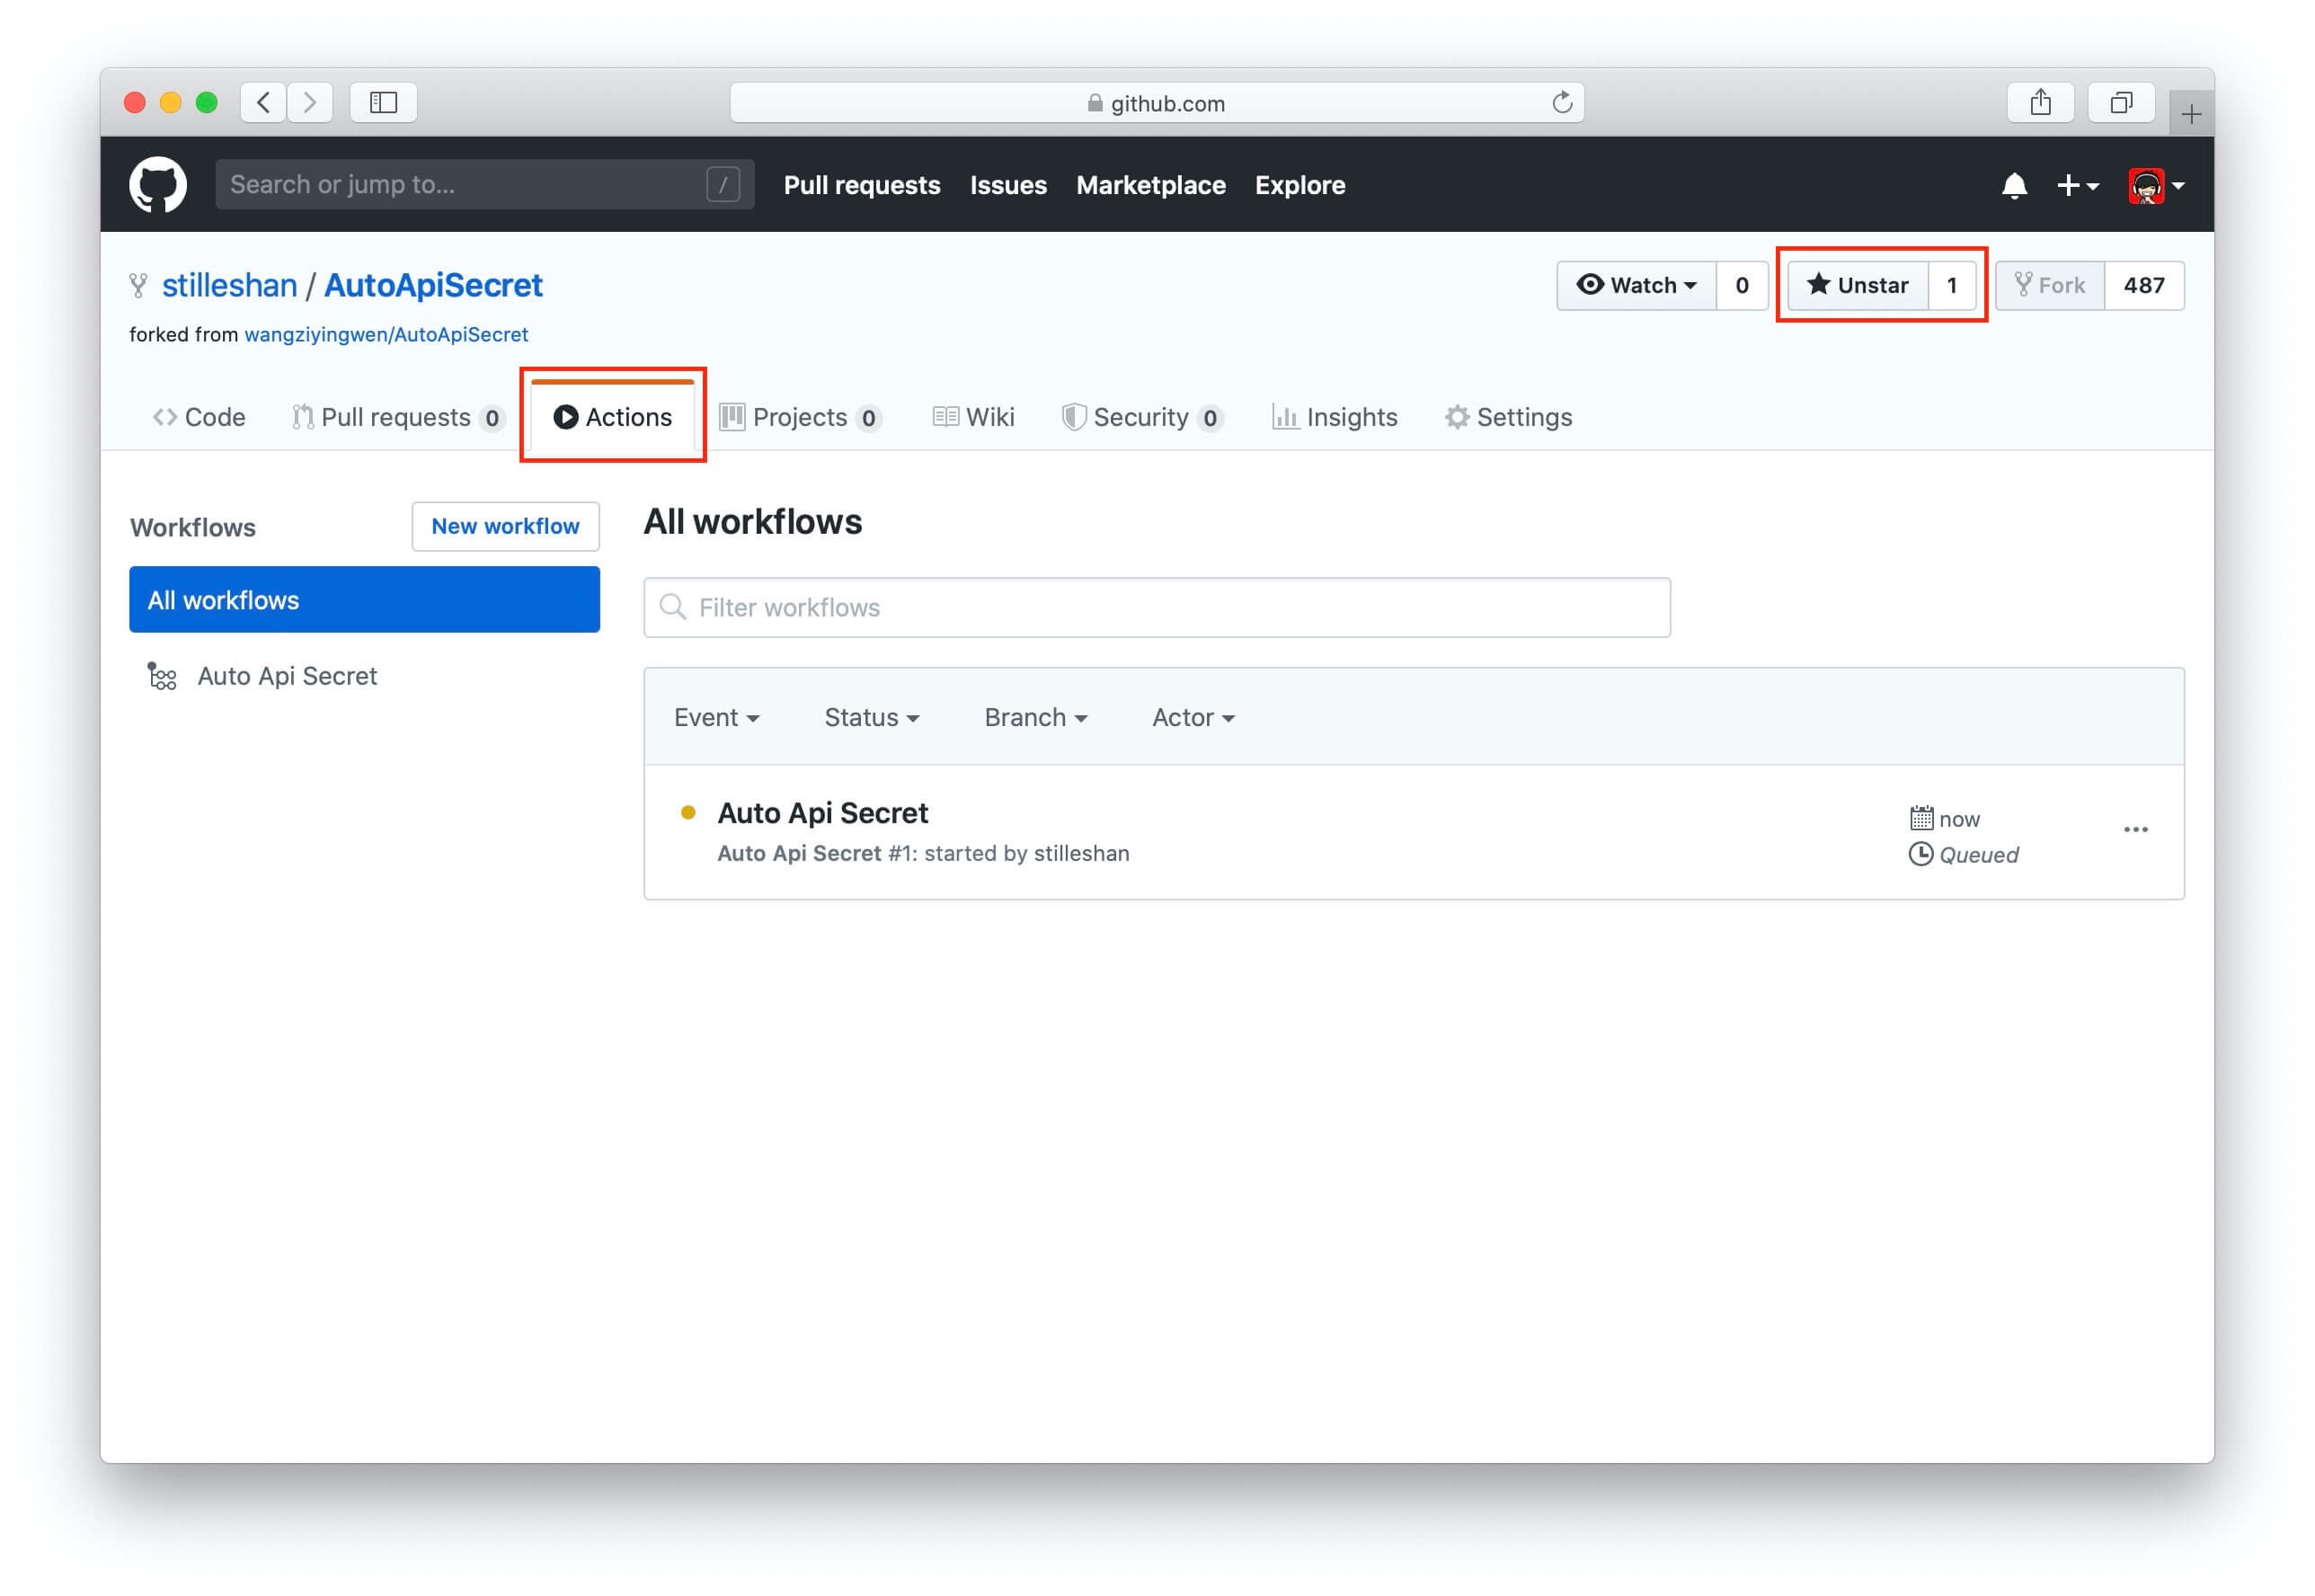
Task: Click the Filter workflows search field
Action: (1156, 607)
